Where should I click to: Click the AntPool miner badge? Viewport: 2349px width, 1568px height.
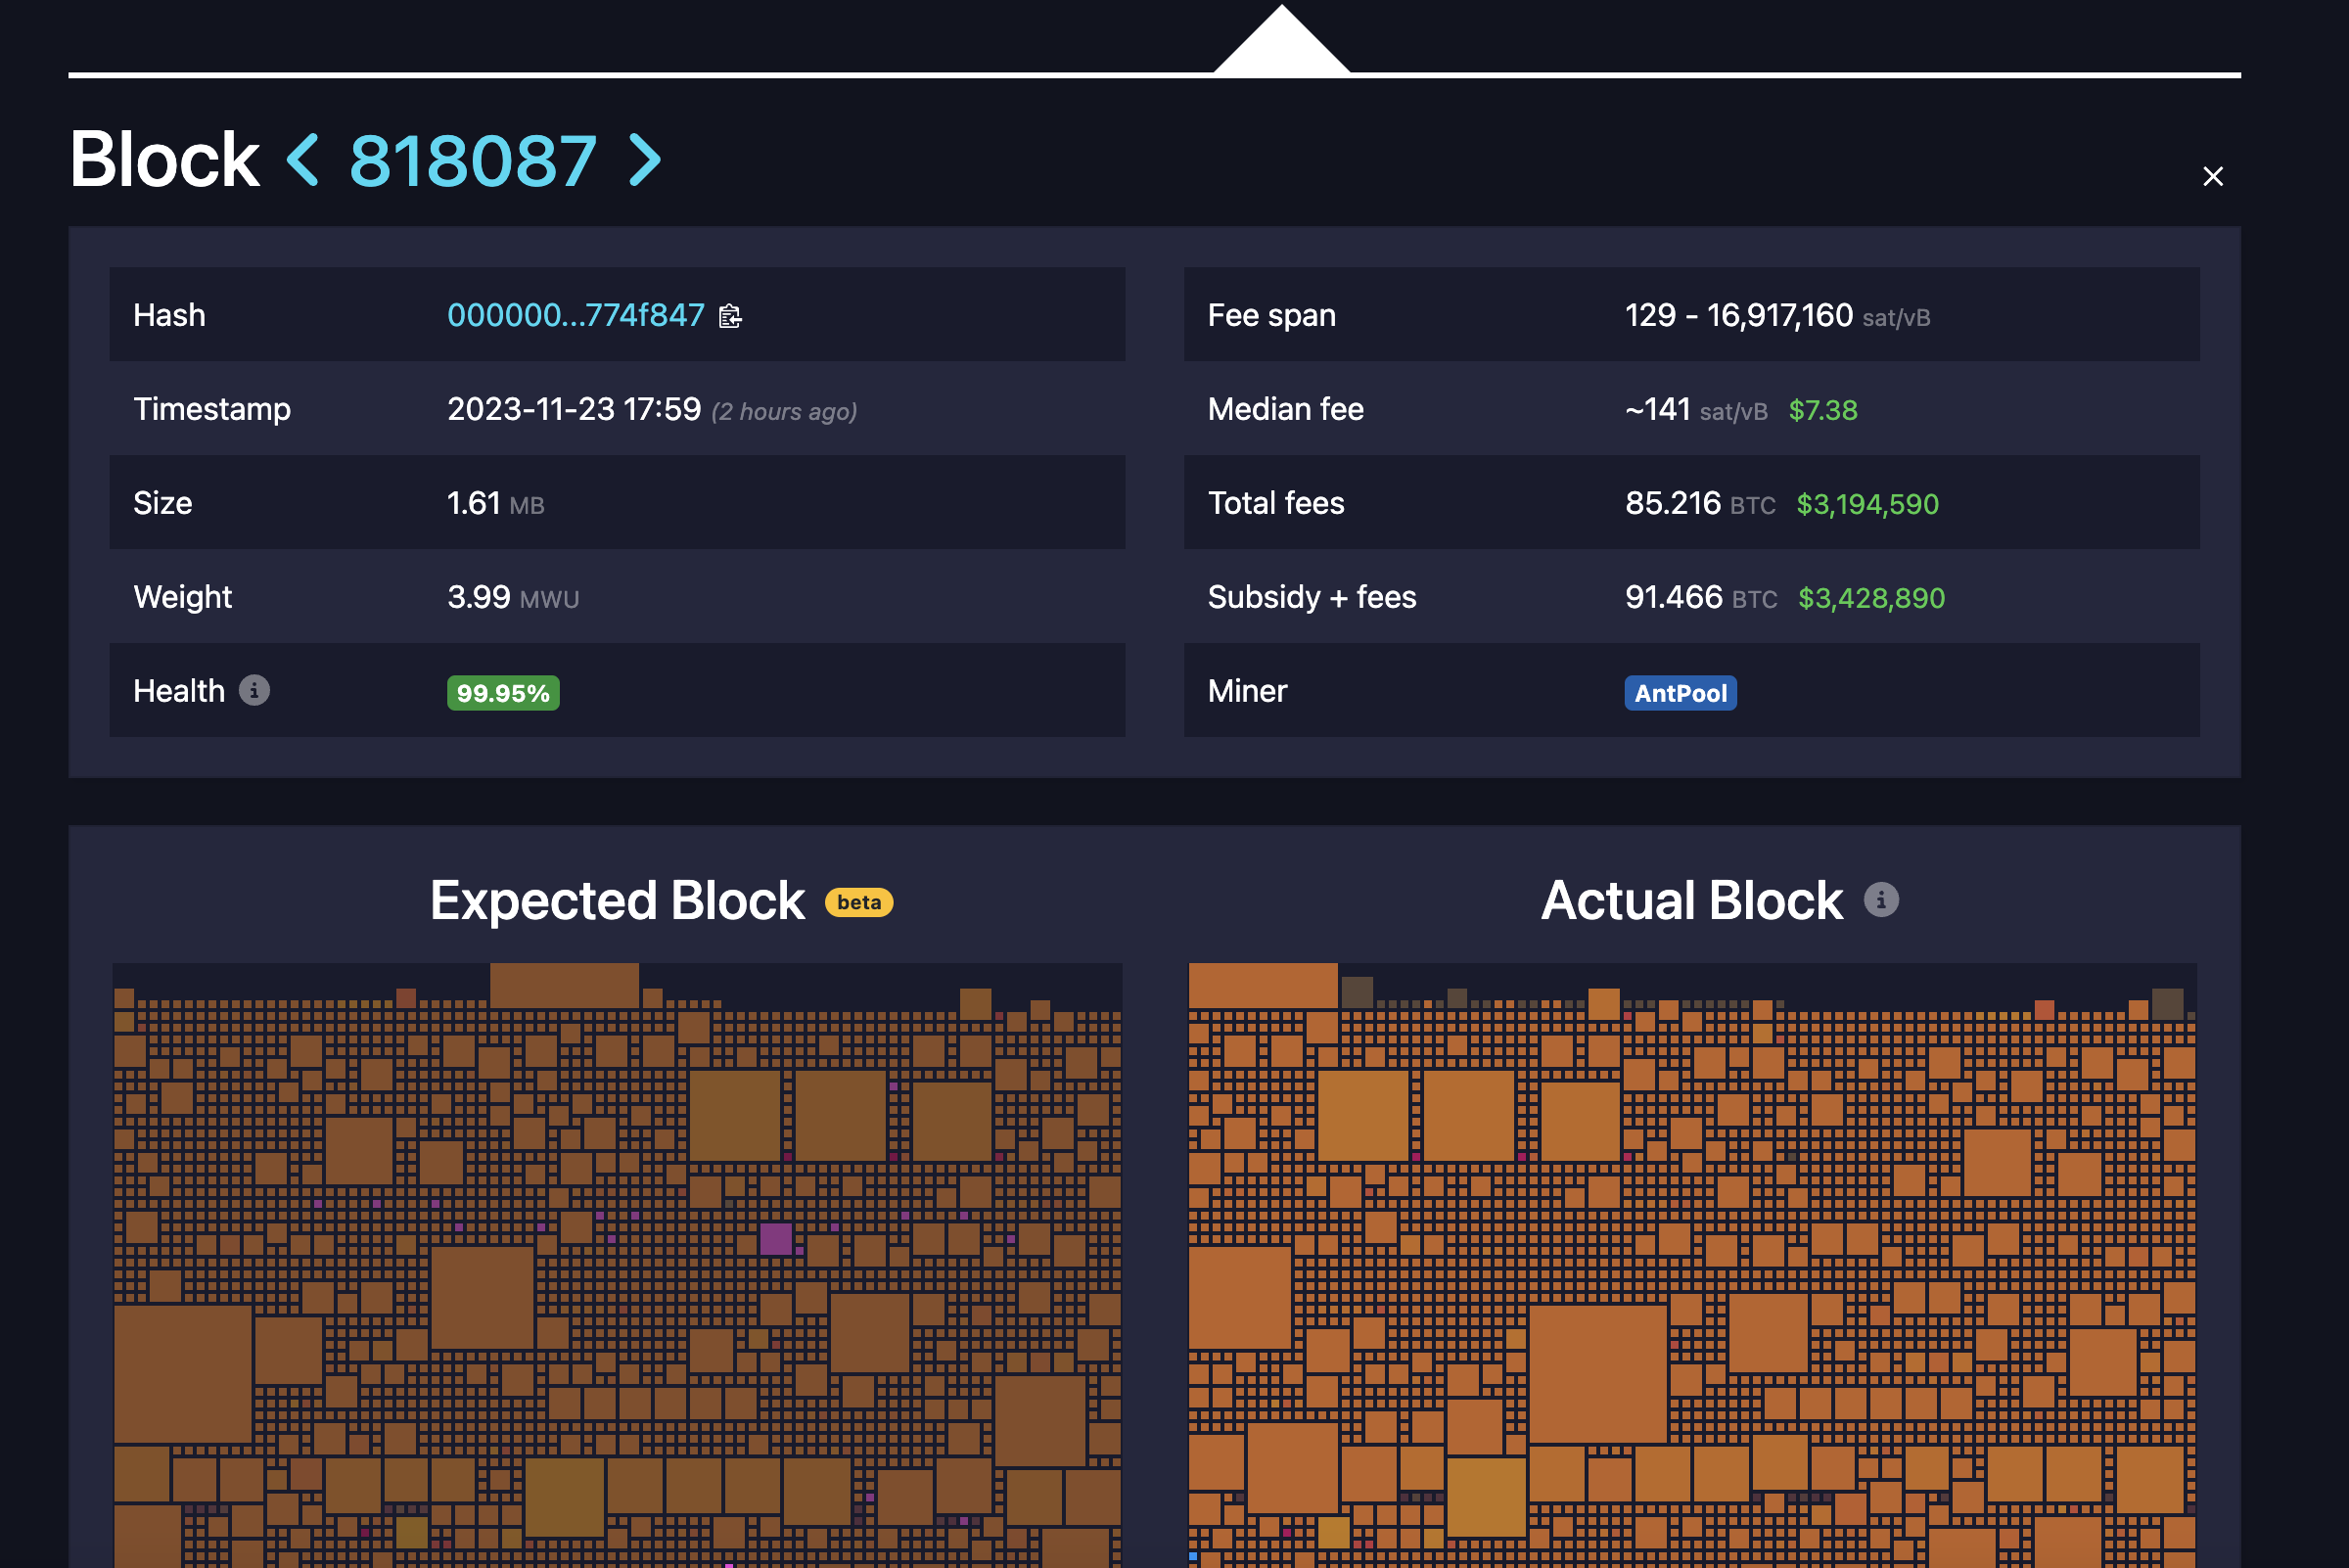click(x=1680, y=693)
